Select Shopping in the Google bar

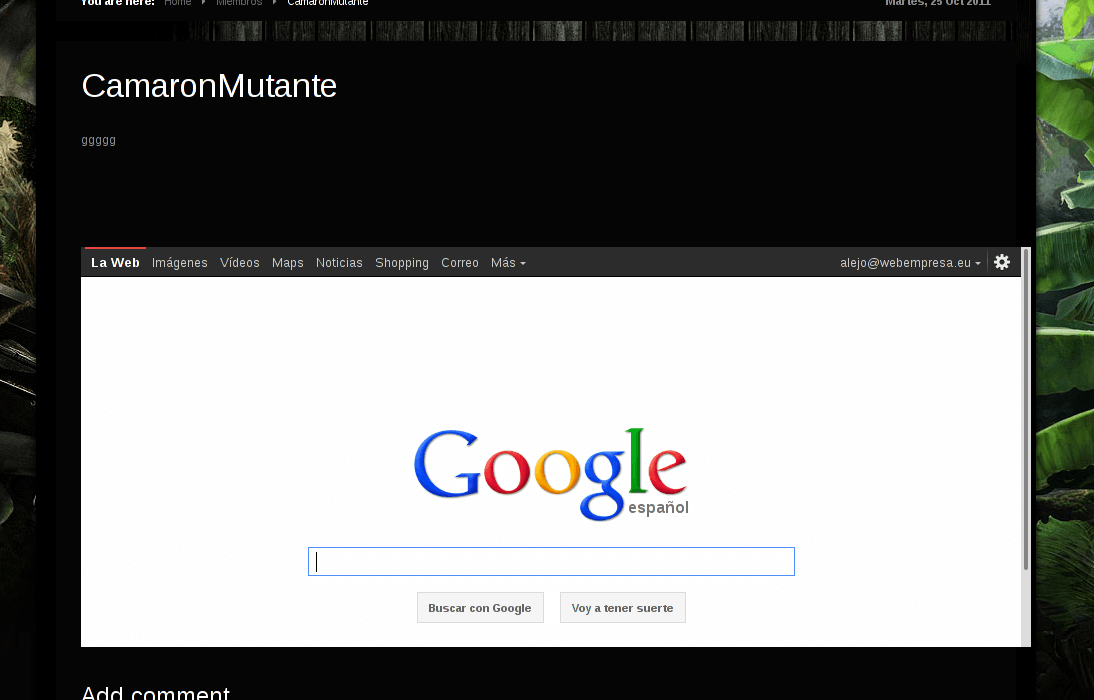tap(402, 263)
